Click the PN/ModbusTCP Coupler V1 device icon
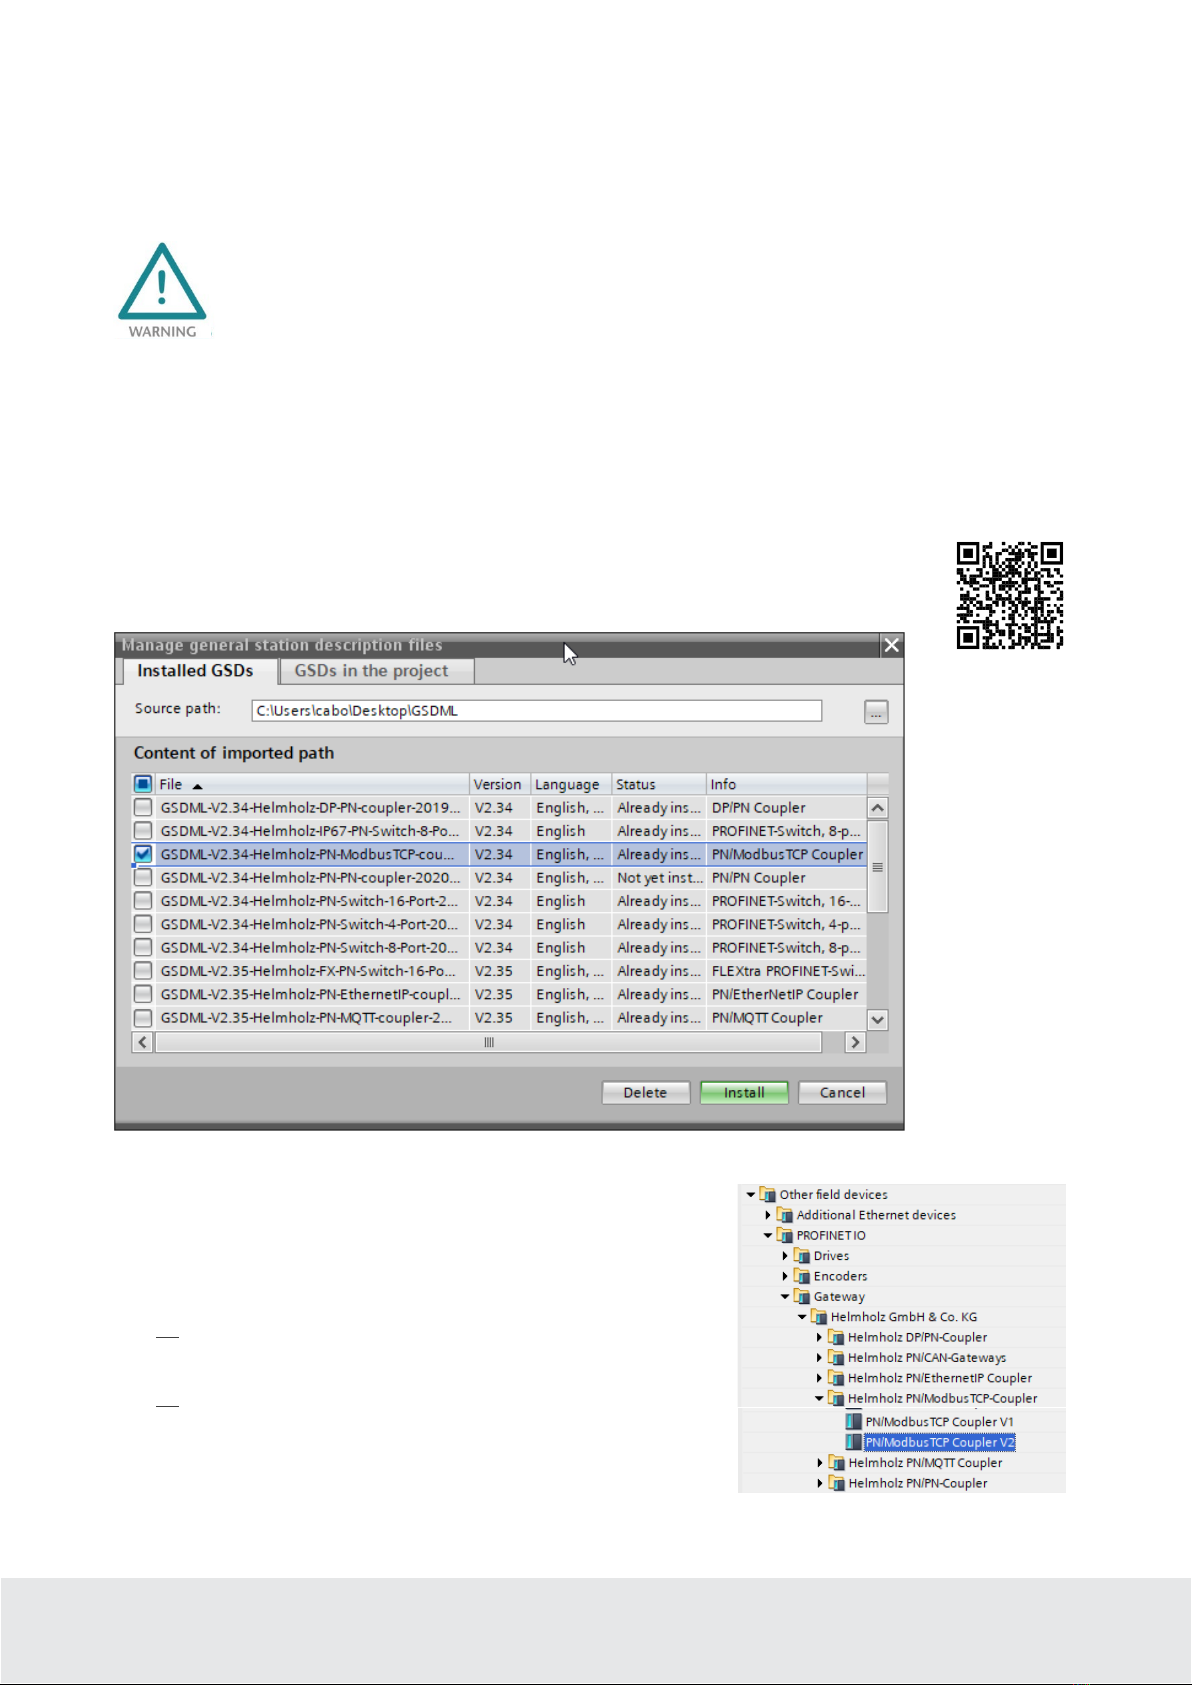This screenshot has height=1685, width=1192. tap(853, 1422)
